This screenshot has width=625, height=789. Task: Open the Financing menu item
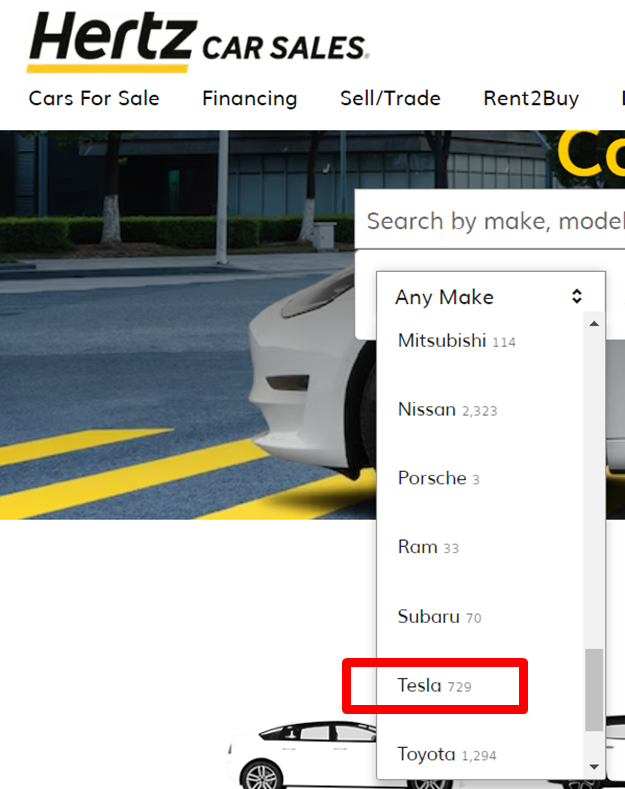click(x=250, y=99)
